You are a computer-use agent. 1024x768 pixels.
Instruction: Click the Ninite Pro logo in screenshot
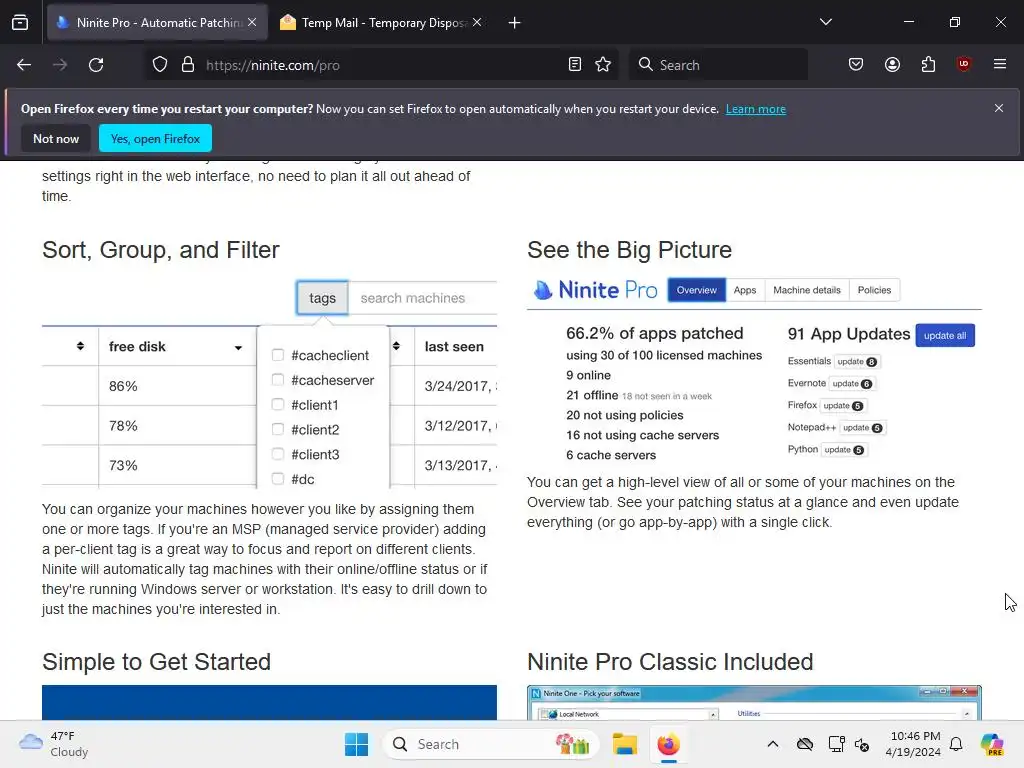595,290
